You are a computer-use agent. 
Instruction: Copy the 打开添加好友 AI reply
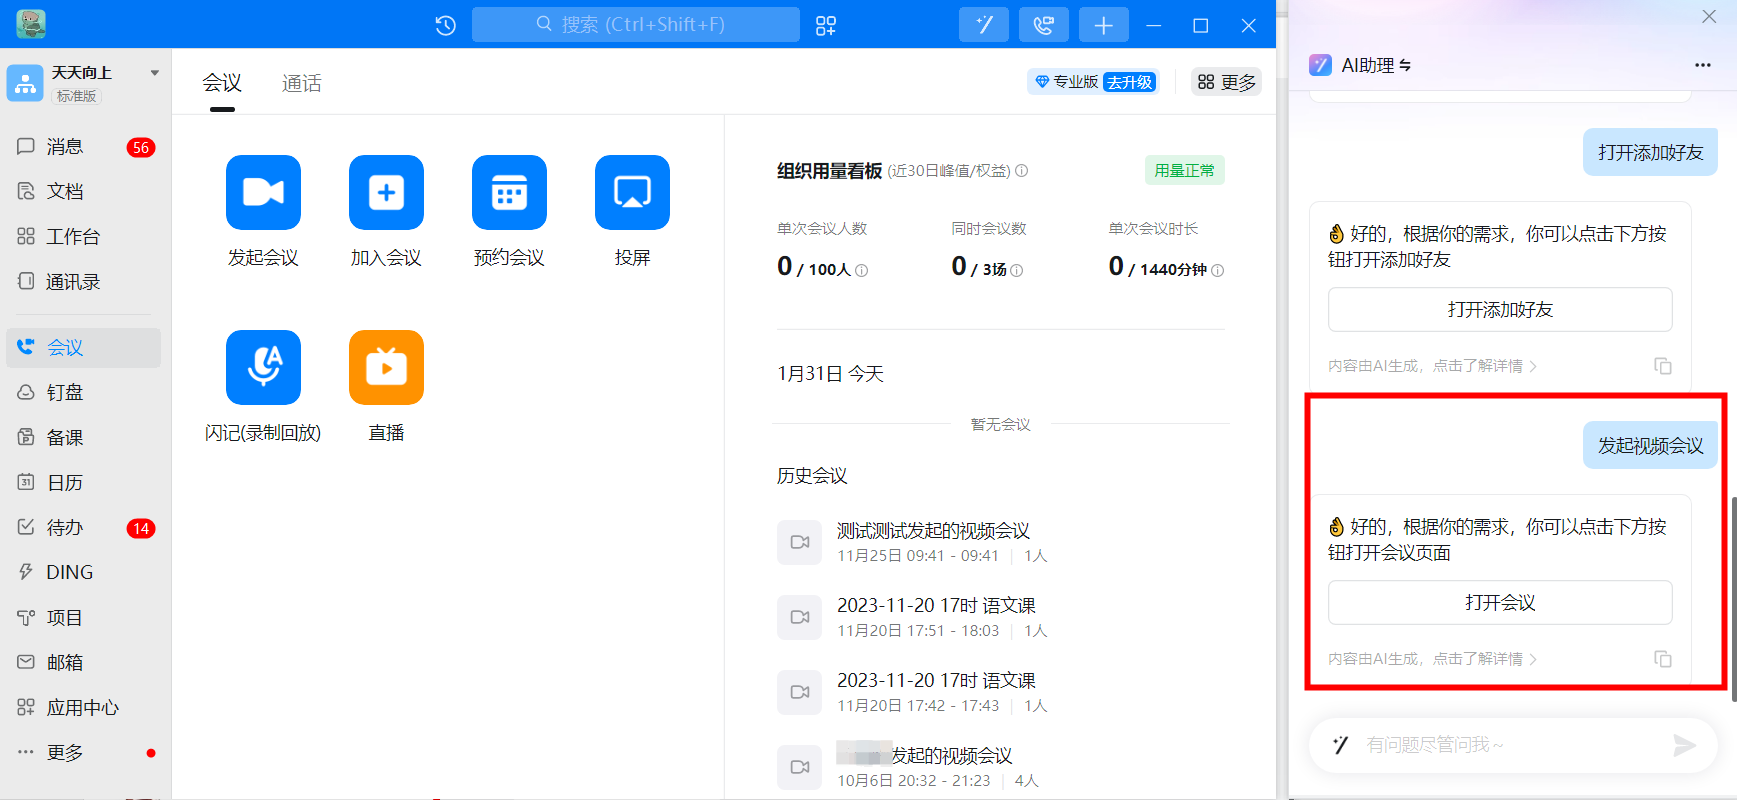pos(1662,366)
